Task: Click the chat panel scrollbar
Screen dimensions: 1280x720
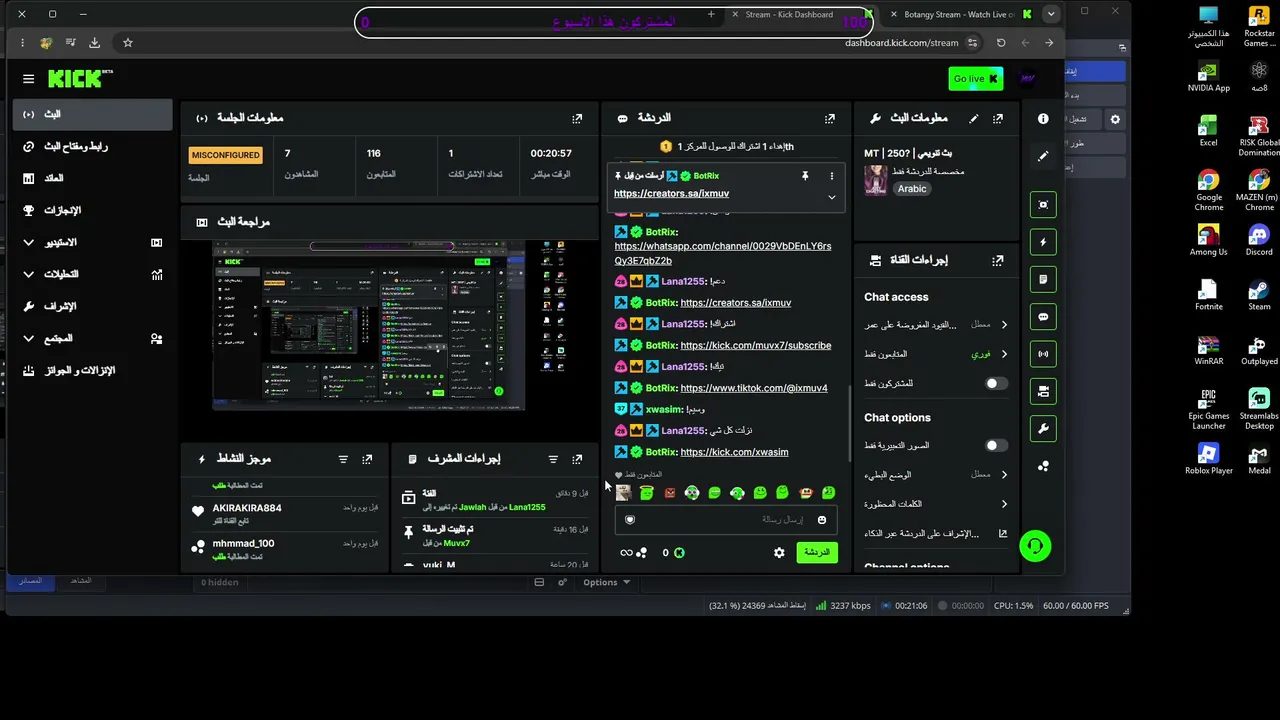Action: click(x=849, y=425)
